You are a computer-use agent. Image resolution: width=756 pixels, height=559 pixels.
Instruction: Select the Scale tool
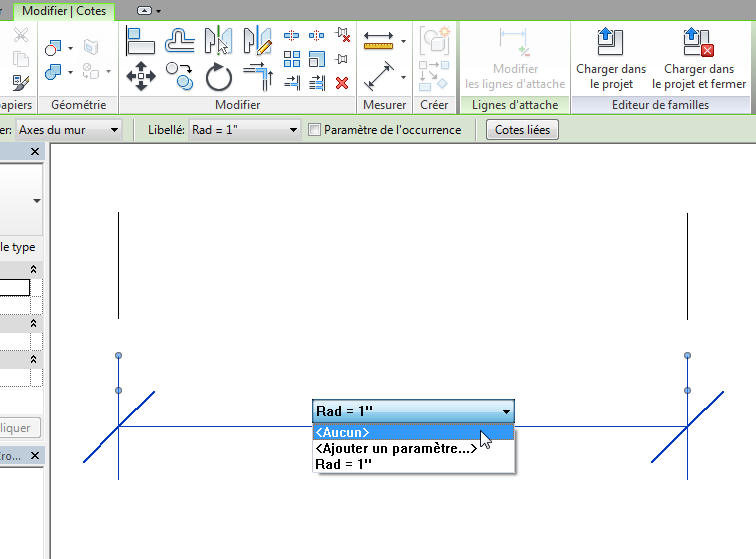317,59
